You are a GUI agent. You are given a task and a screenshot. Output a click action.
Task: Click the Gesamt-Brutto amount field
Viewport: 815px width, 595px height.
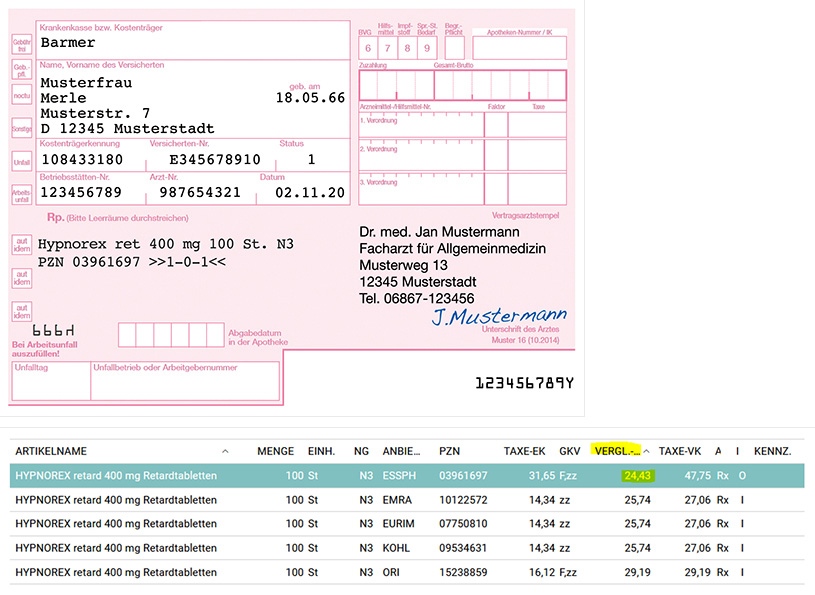click(500, 85)
